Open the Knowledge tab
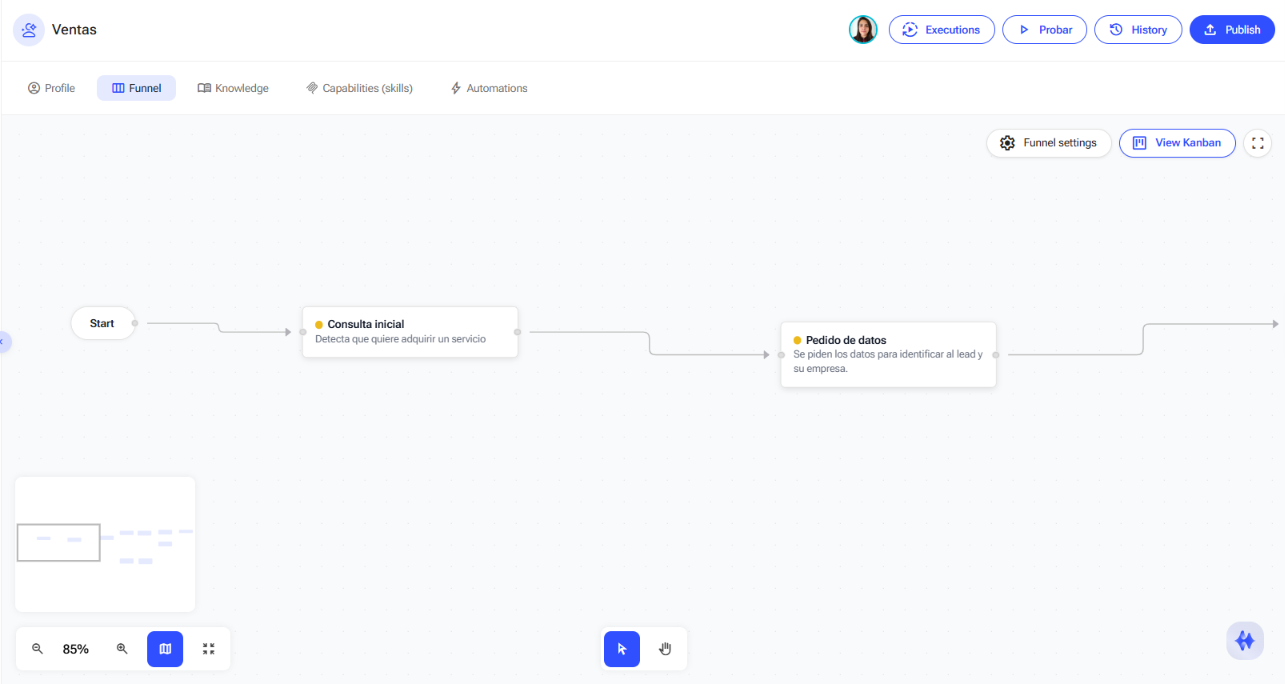Screen dimensions: 1285x684 233,88
